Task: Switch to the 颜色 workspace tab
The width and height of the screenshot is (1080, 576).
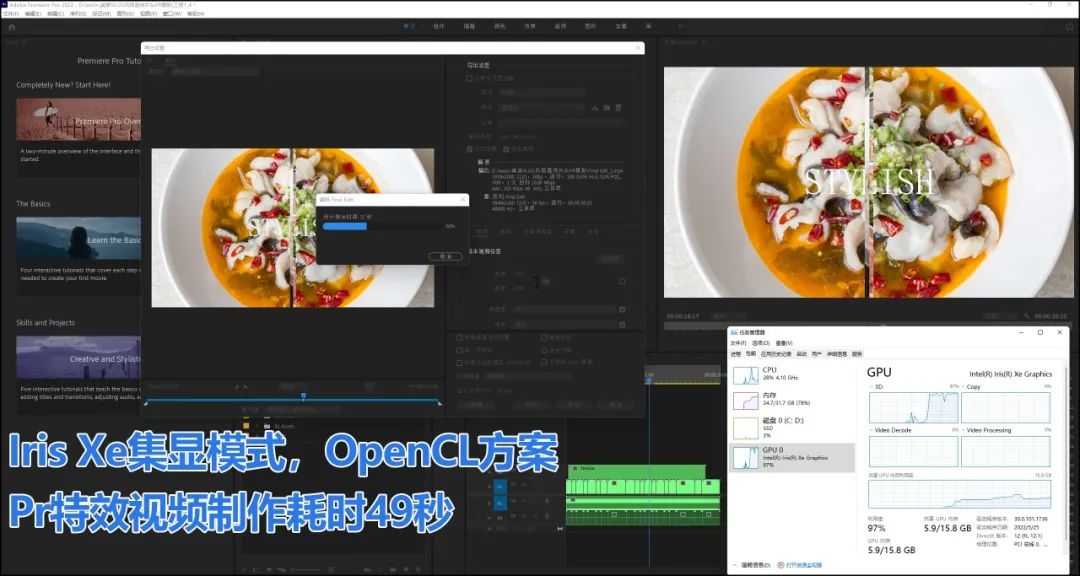Action: coord(499,26)
